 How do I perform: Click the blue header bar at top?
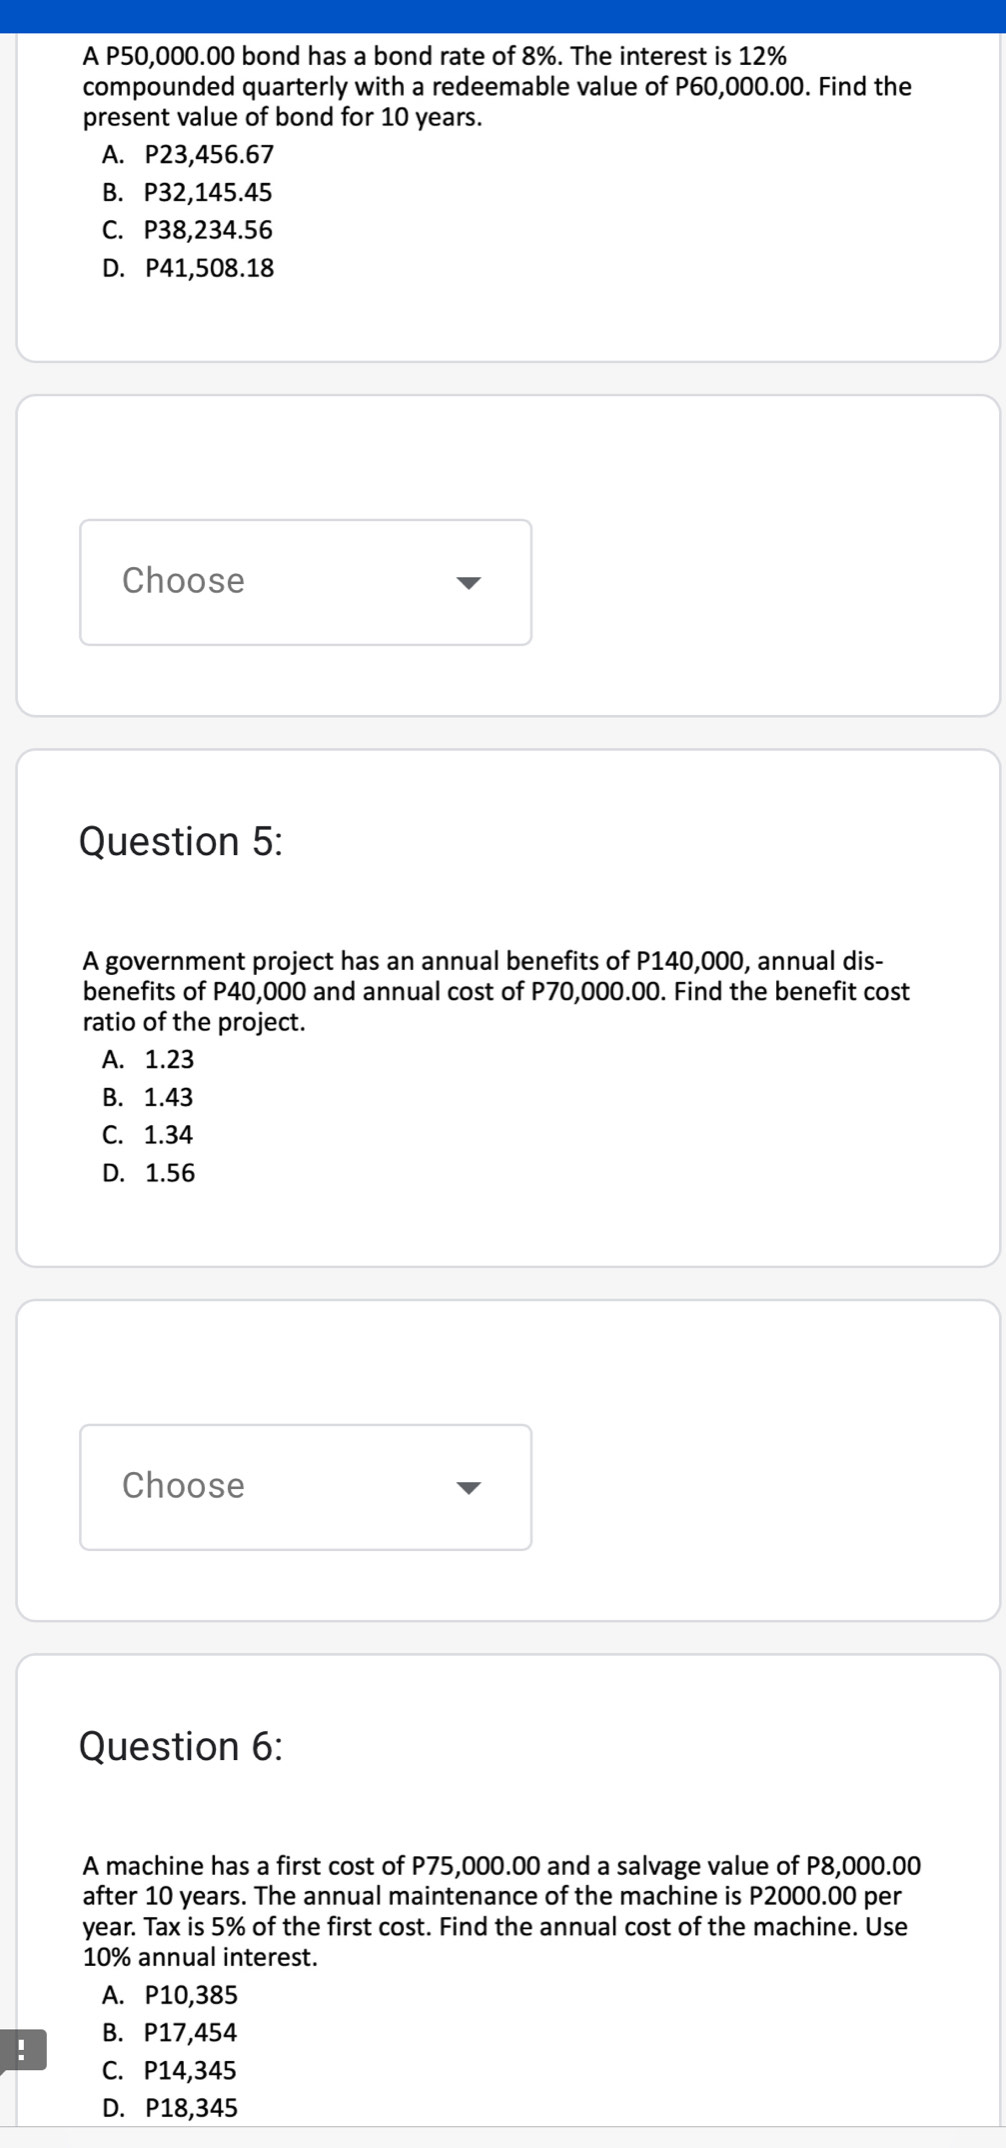[x=503, y=16]
